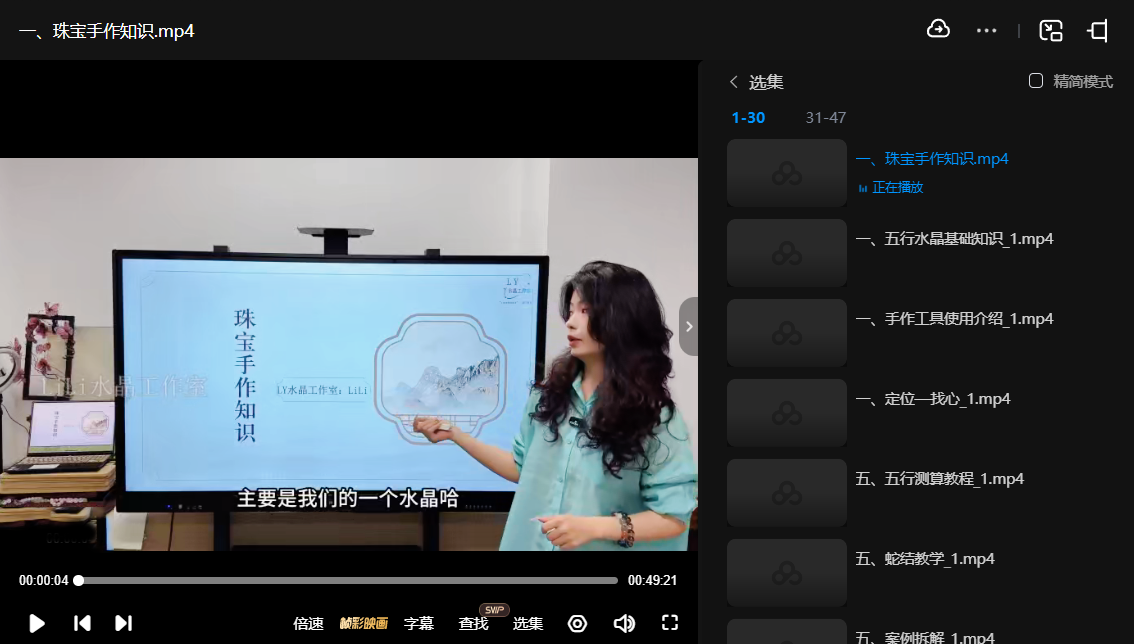
Task: Go back using the 选集 chevron
Action: tap(734, 82)
